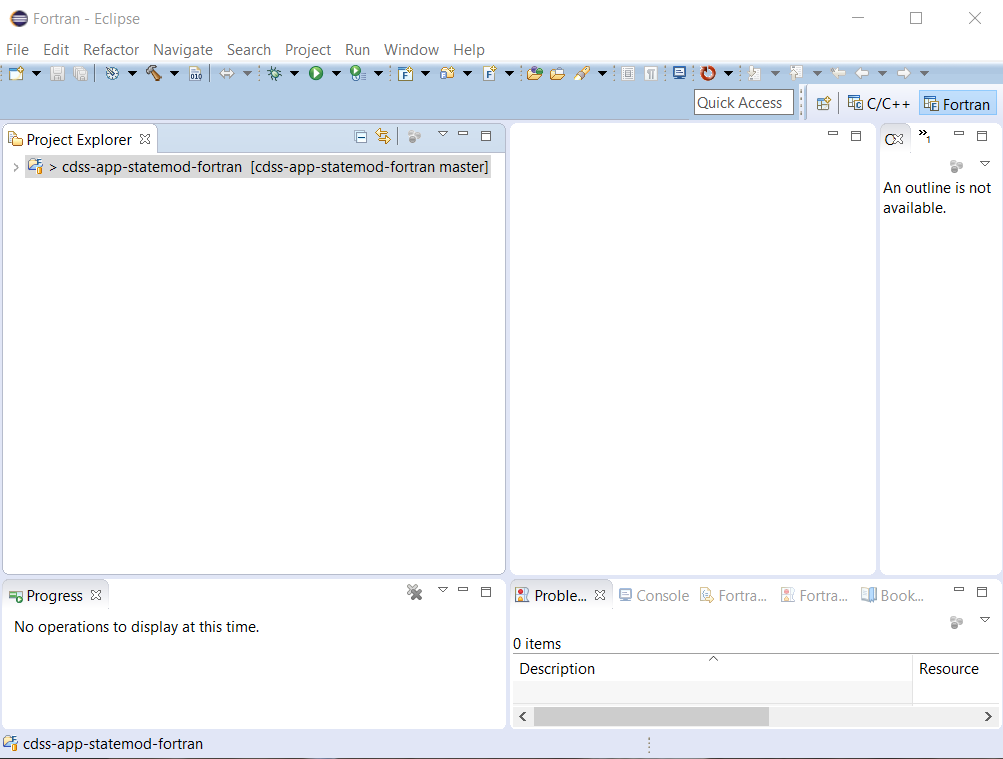The height and width of the screenshot is (759, 1003).
Task: Click the Previous Annotation icon
Action: pos(796,74)
